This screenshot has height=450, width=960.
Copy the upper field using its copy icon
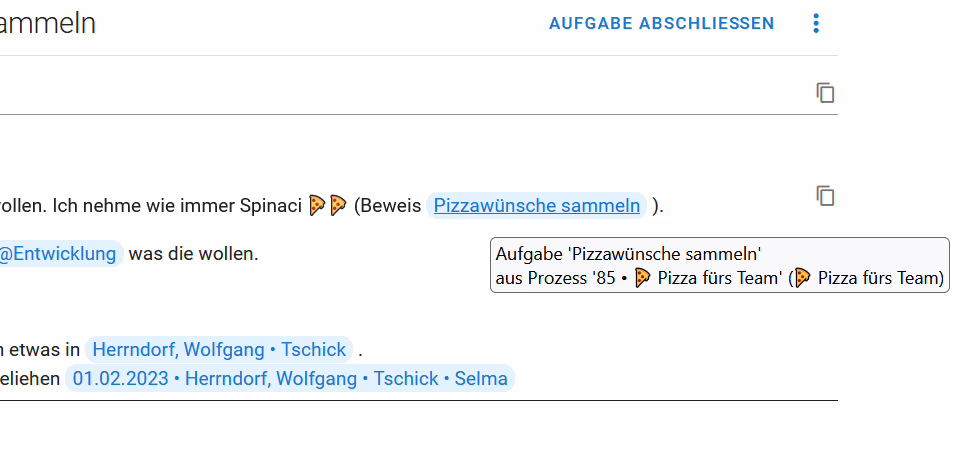pyautogui.click(x=825, y=92)
